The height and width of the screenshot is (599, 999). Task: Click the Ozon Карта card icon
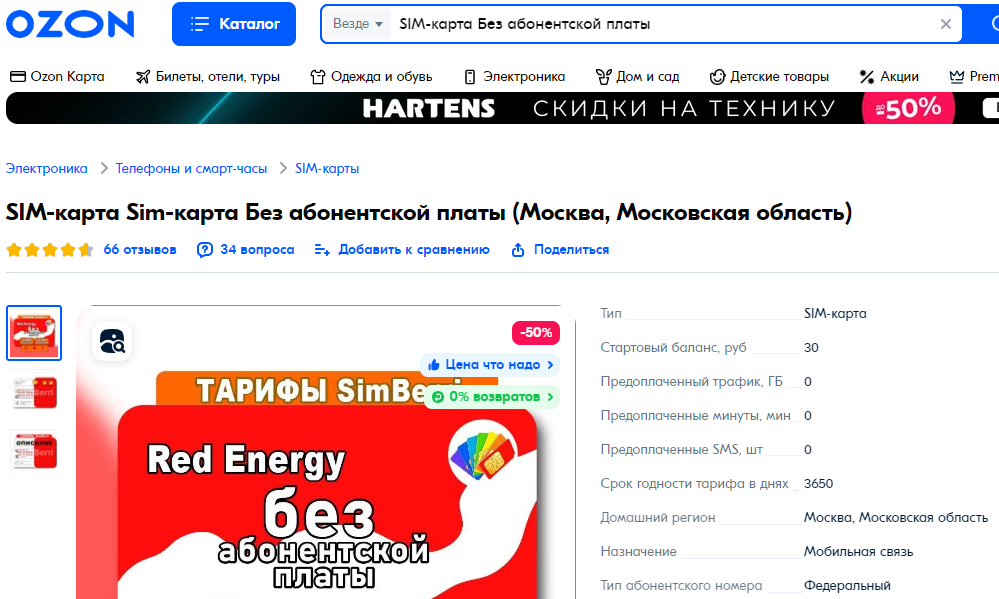click(18, 77)
